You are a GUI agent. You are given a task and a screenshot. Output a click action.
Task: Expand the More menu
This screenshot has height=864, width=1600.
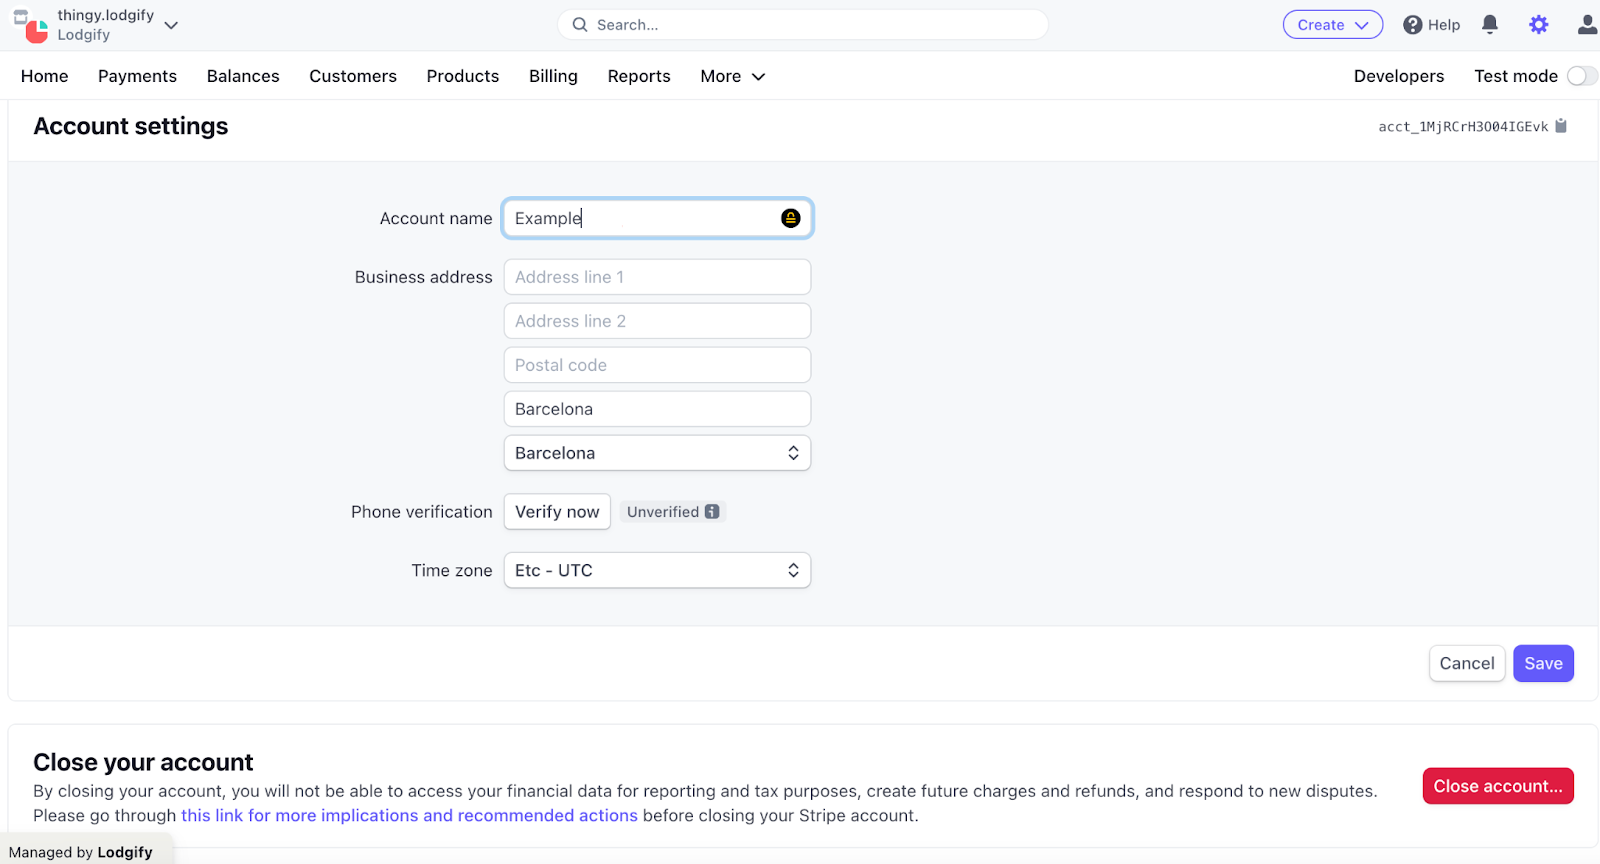tap(732, 76)
